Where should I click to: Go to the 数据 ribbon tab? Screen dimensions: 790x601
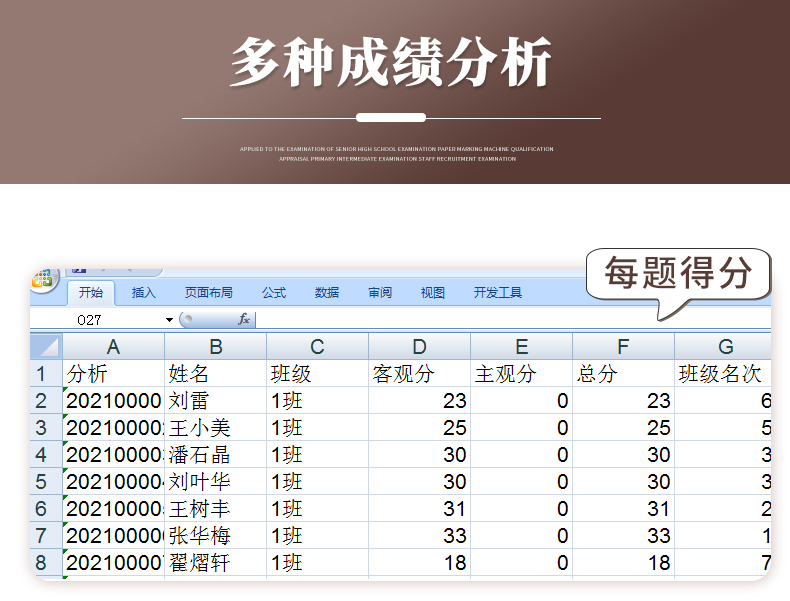pos(327,293)
